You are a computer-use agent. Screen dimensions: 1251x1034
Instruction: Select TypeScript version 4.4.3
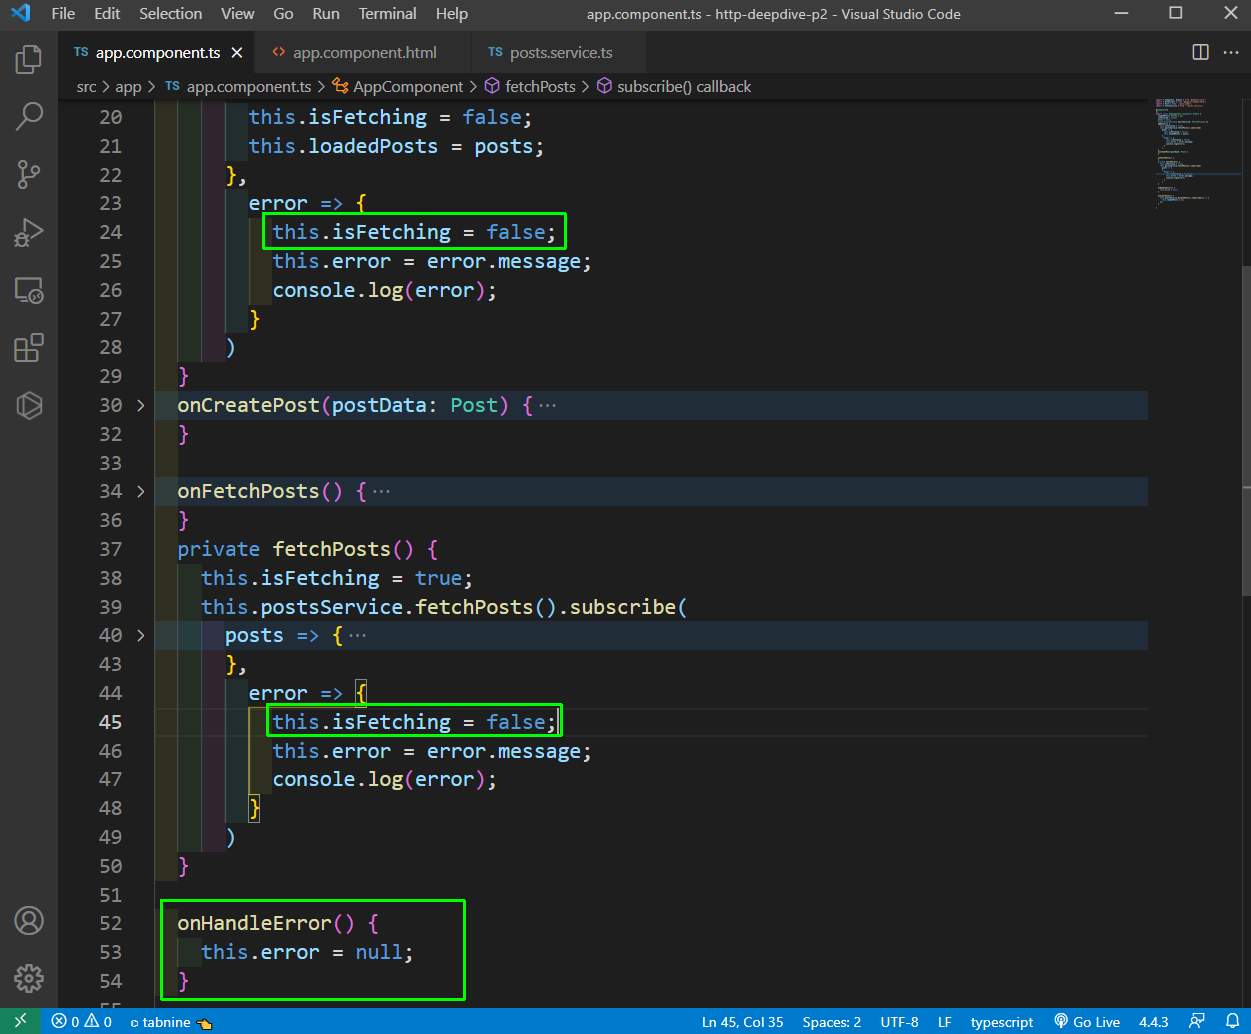(1154, 1022)
